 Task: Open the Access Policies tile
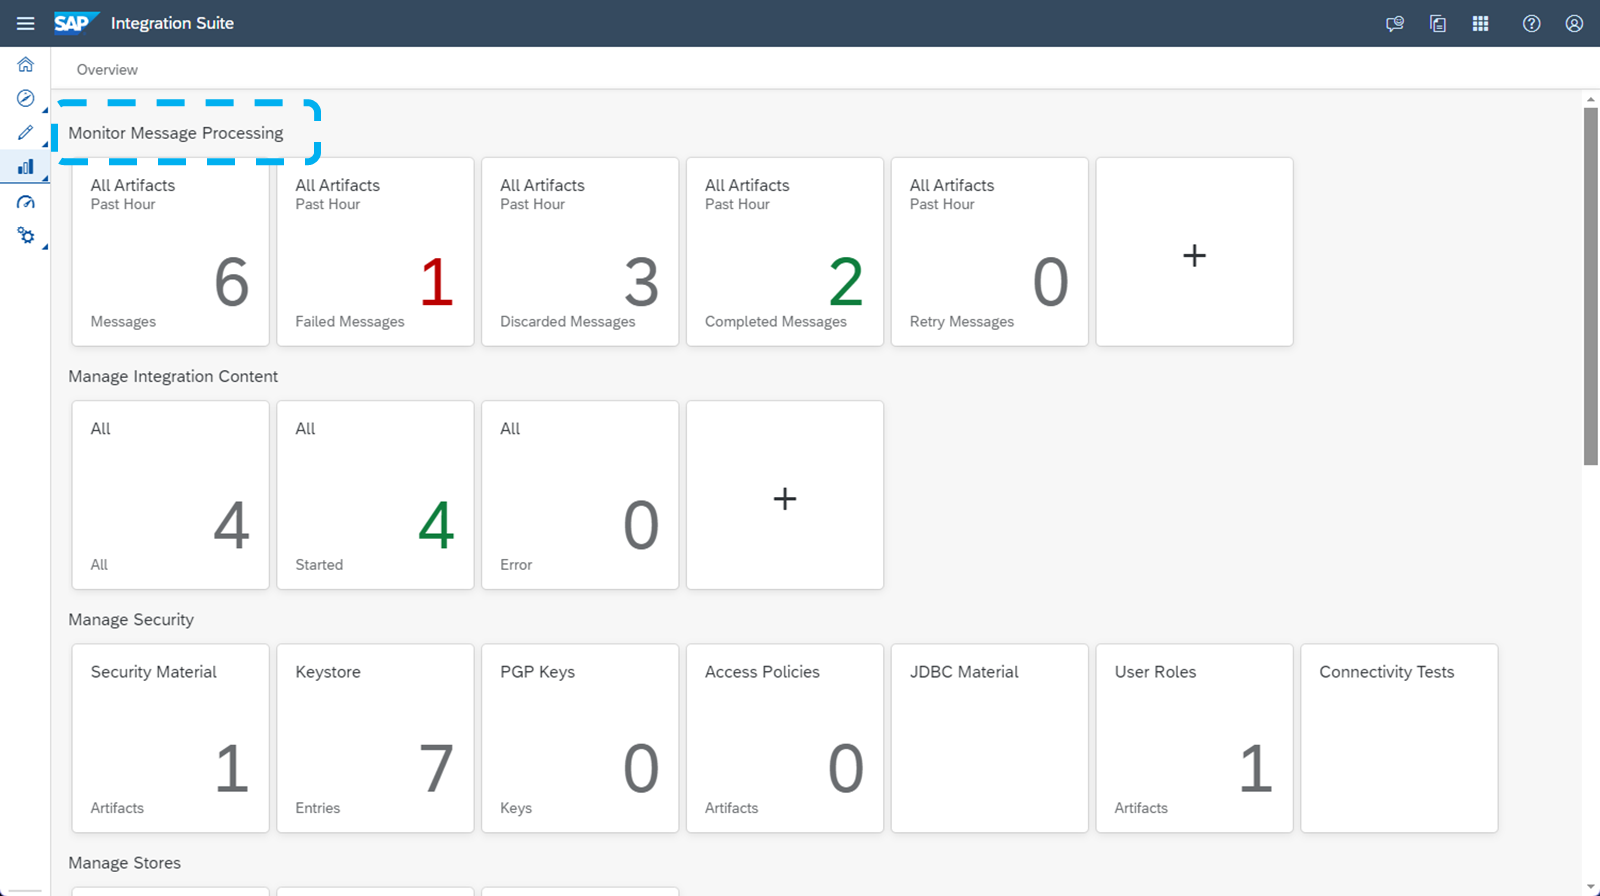pyautogui.click(x=785, y=738)
